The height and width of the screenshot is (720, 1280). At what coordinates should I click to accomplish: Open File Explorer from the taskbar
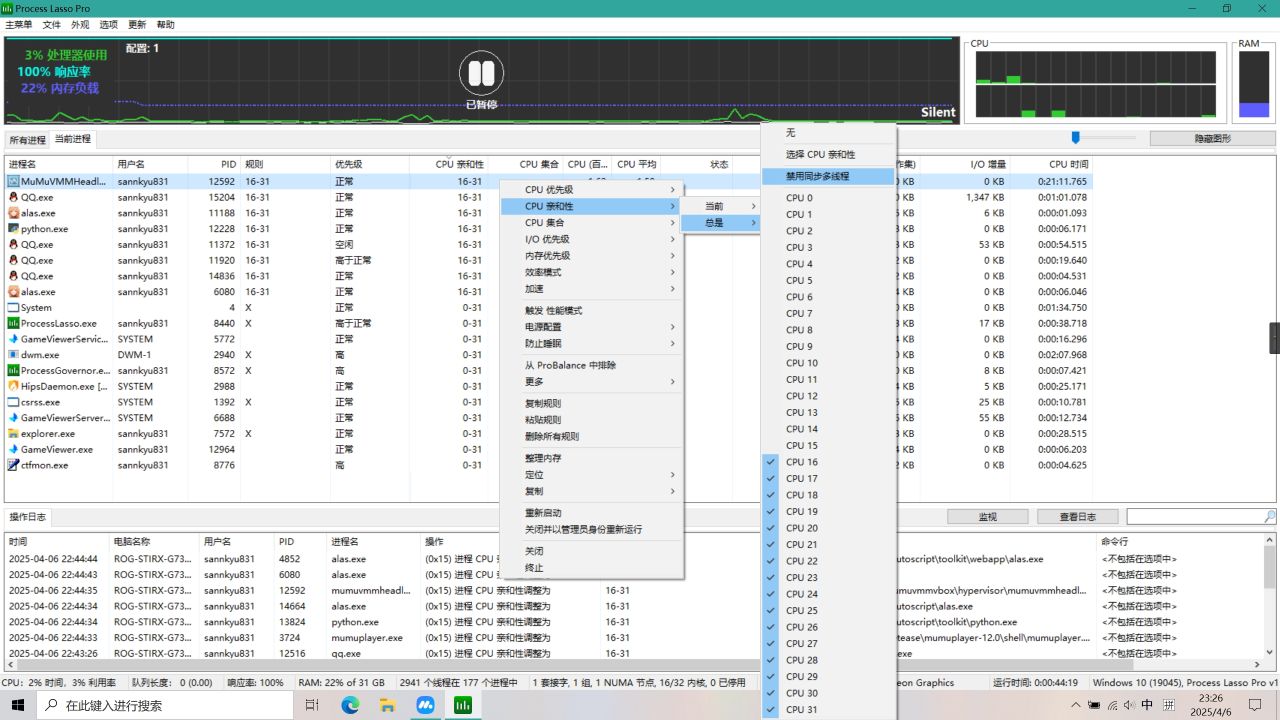(x=388, y=705)
